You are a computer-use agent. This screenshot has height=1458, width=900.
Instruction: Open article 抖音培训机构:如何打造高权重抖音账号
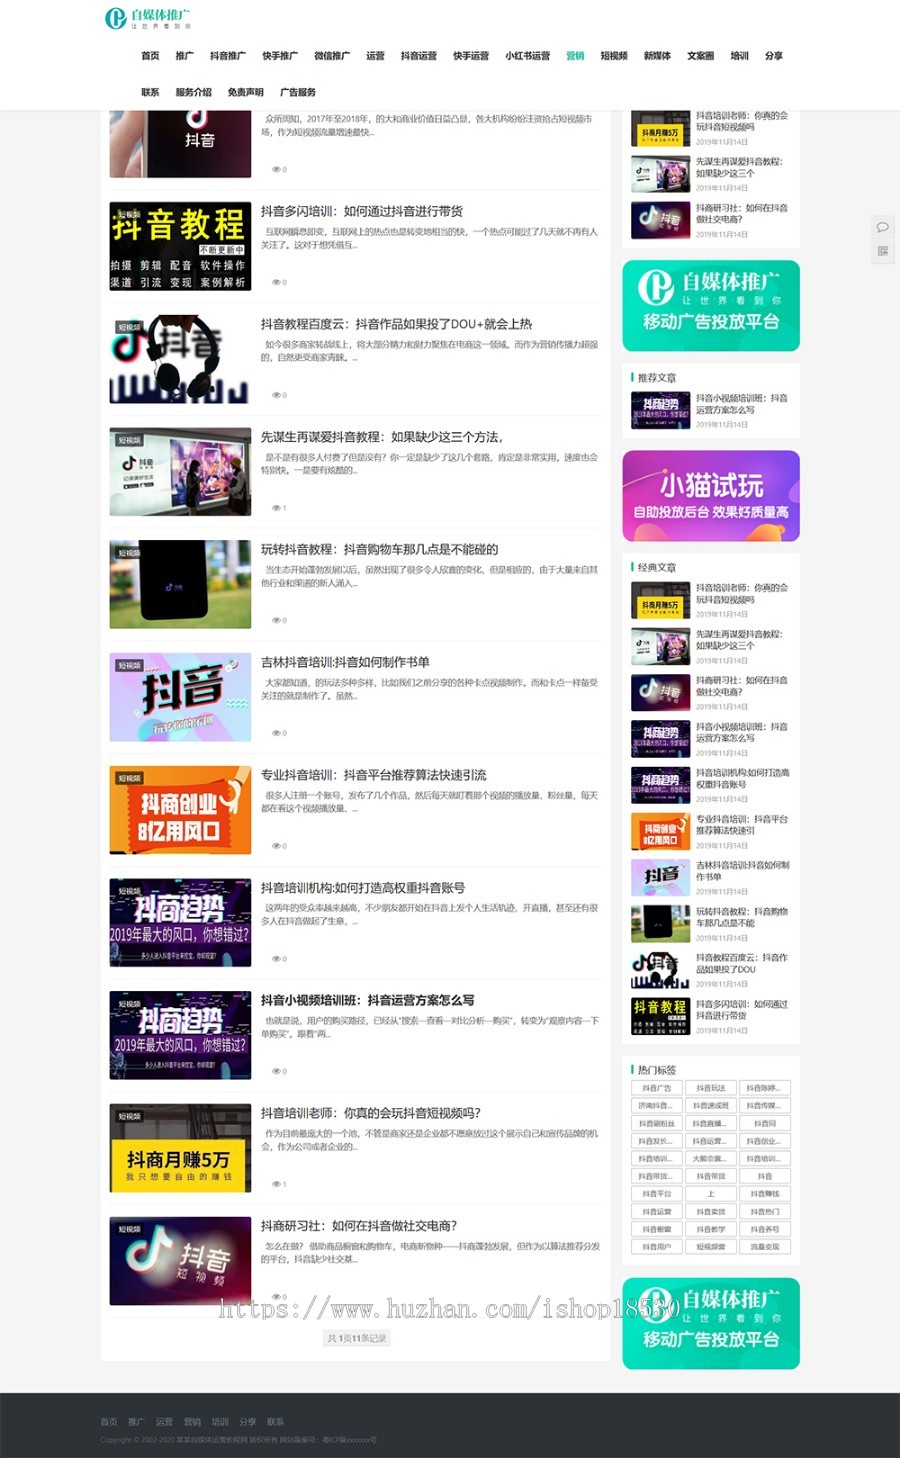362,888
